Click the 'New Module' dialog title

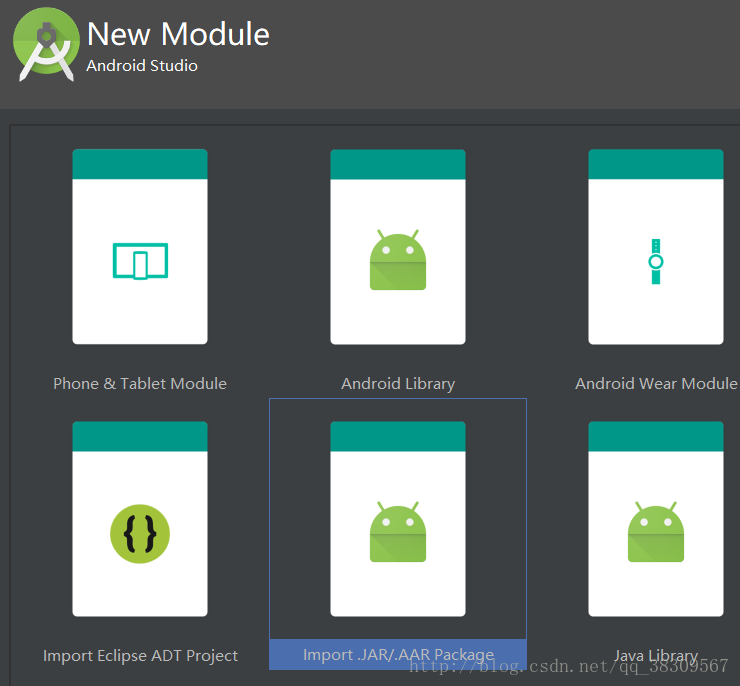(178, 34)
